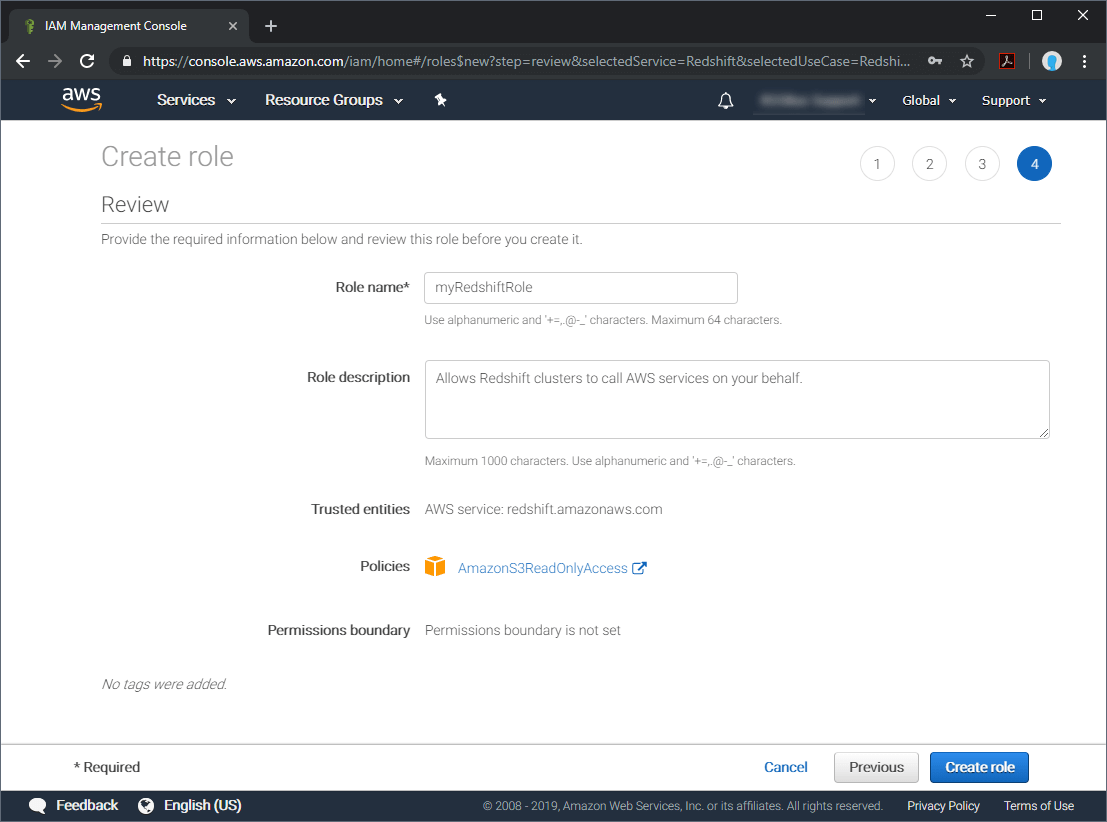Open the Support dropdown menu

[1014, 100]
